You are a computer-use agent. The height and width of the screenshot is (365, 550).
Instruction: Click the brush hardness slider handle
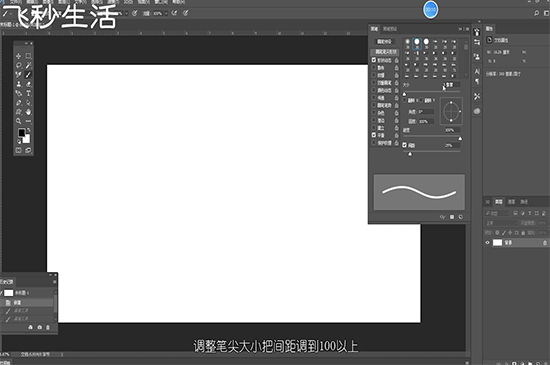click(460, 138)
